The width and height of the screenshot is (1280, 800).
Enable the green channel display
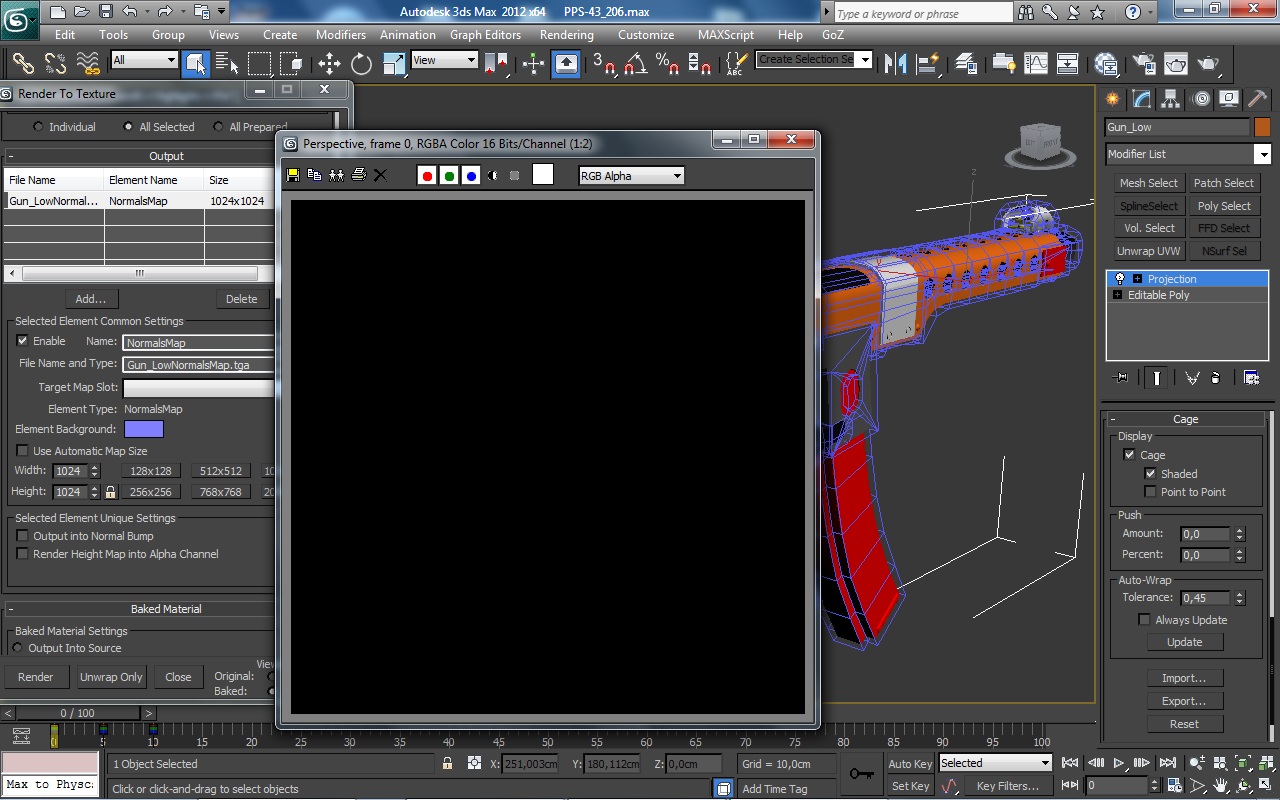(449, 176)
